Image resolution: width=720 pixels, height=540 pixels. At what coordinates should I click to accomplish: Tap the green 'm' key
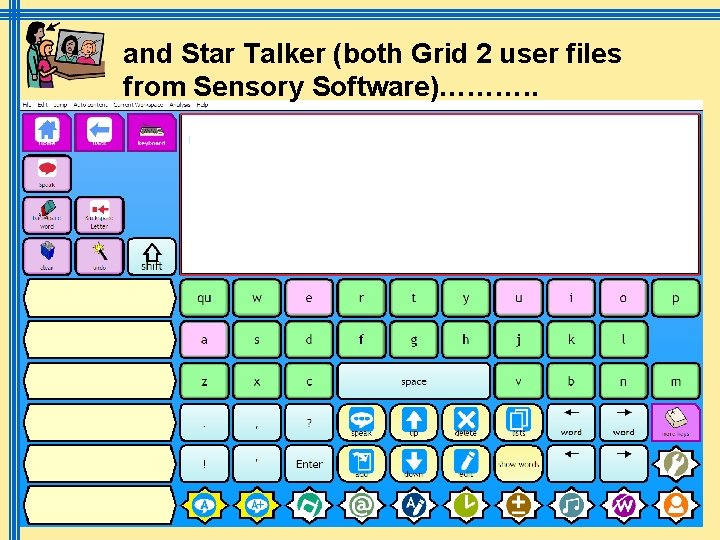675,381
